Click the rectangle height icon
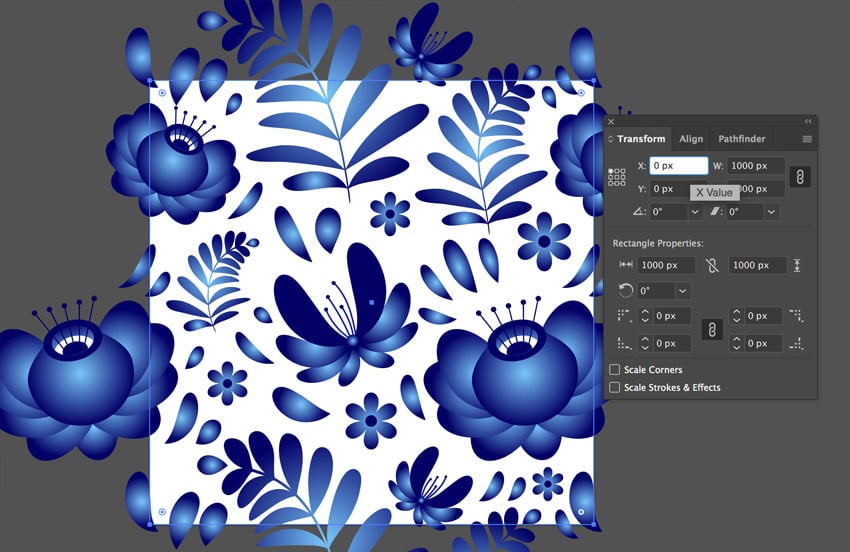Image resolution: width=850 pixels, height=552 pixels. click(797, 265)
